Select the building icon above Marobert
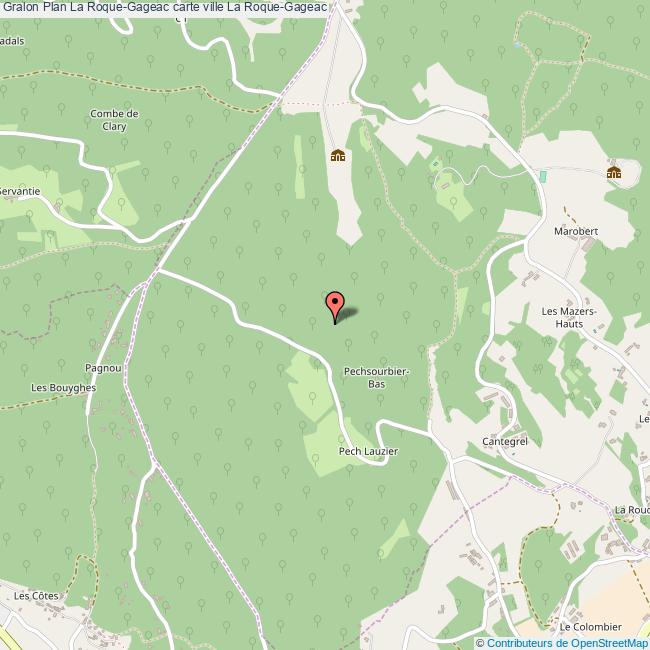The height and width of the screenshot is (650, 650). 614,172
